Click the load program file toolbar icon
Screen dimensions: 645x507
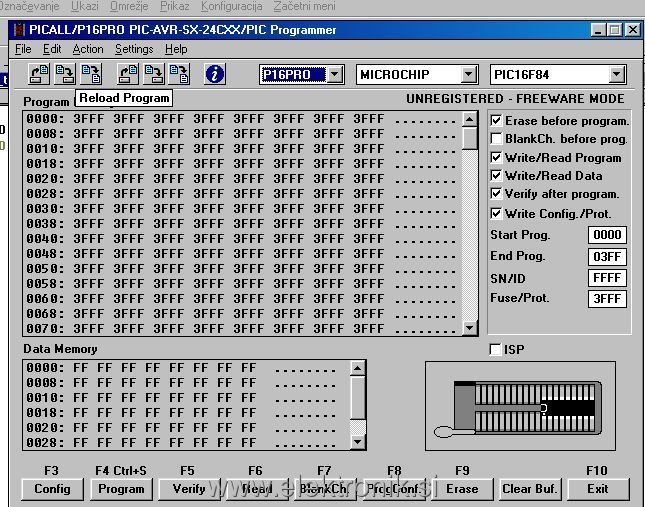(x=39, y=74)
